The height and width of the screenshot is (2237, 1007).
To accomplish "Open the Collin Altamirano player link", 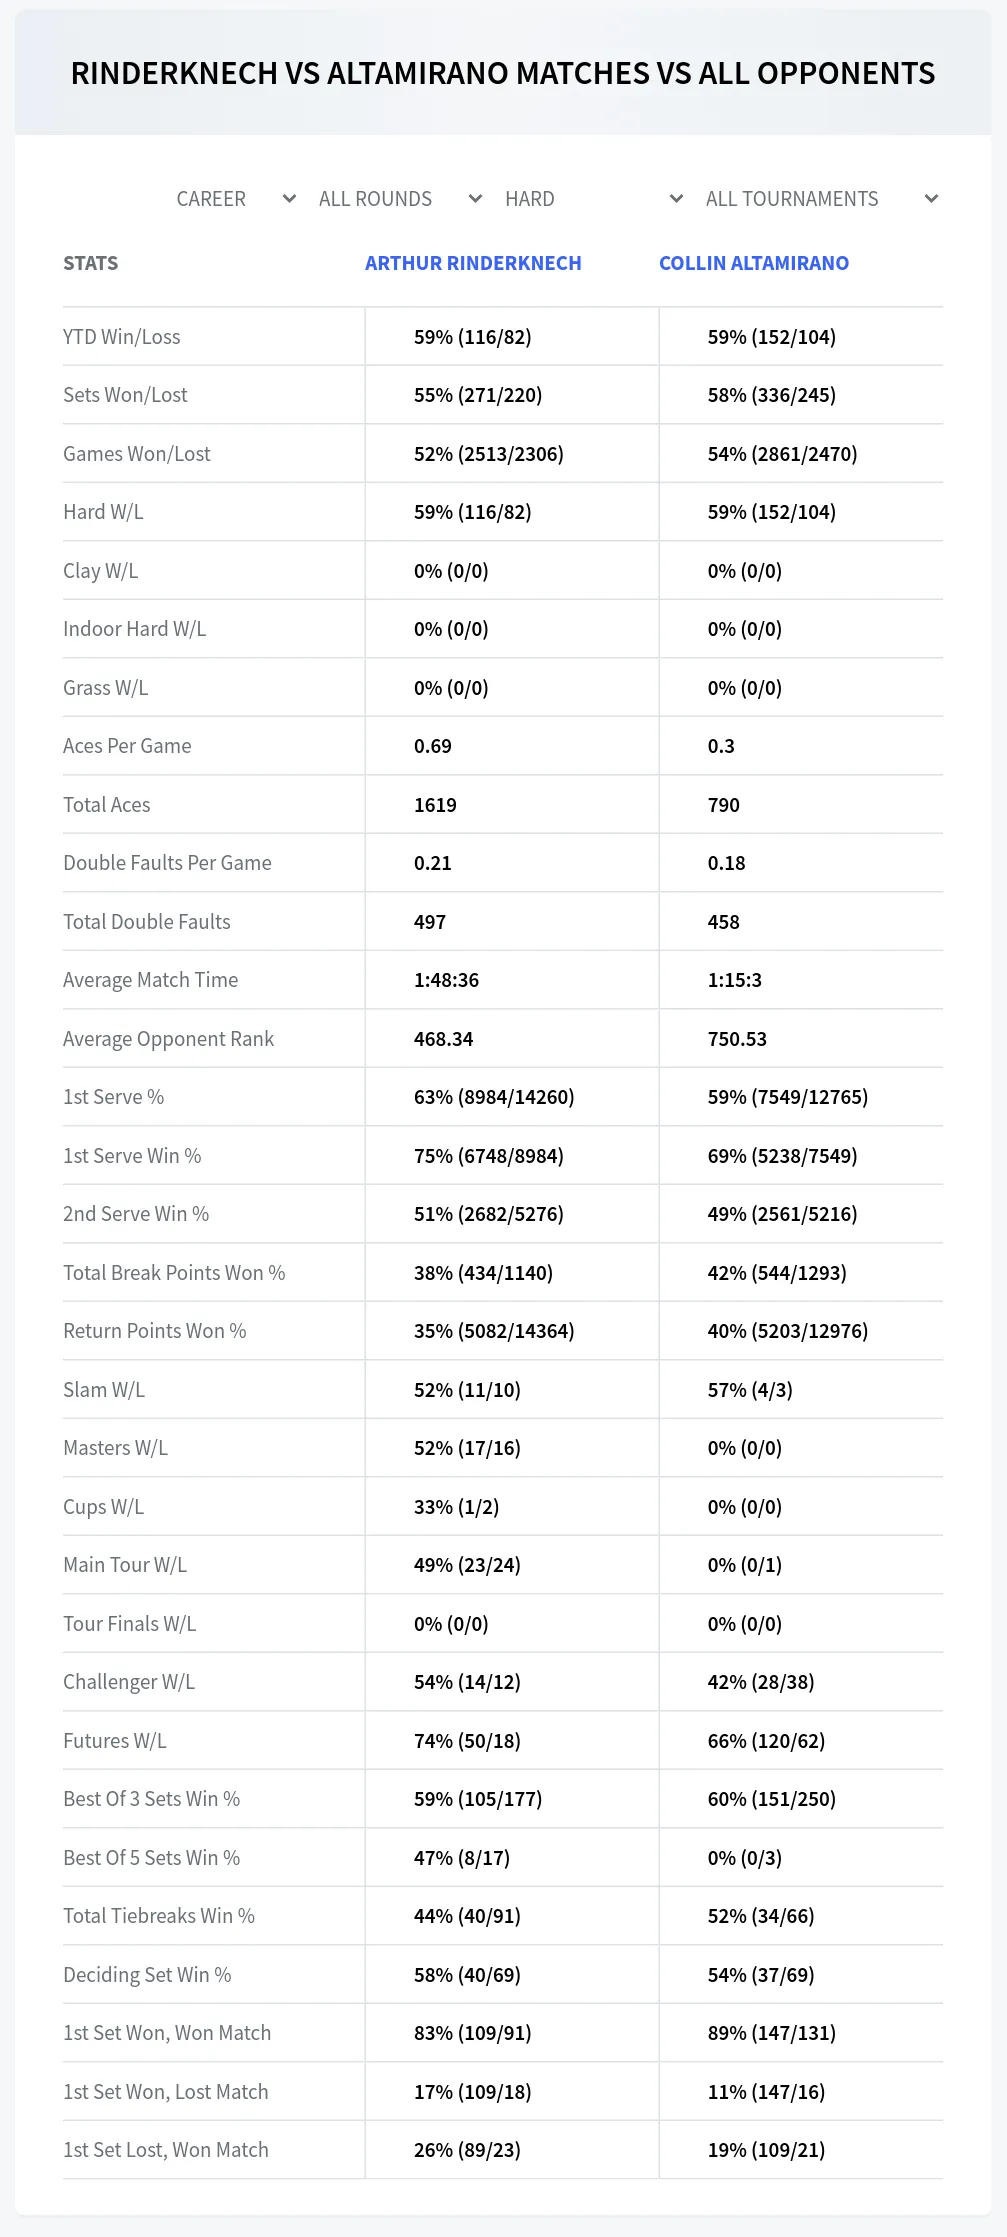I will [754, 263].
